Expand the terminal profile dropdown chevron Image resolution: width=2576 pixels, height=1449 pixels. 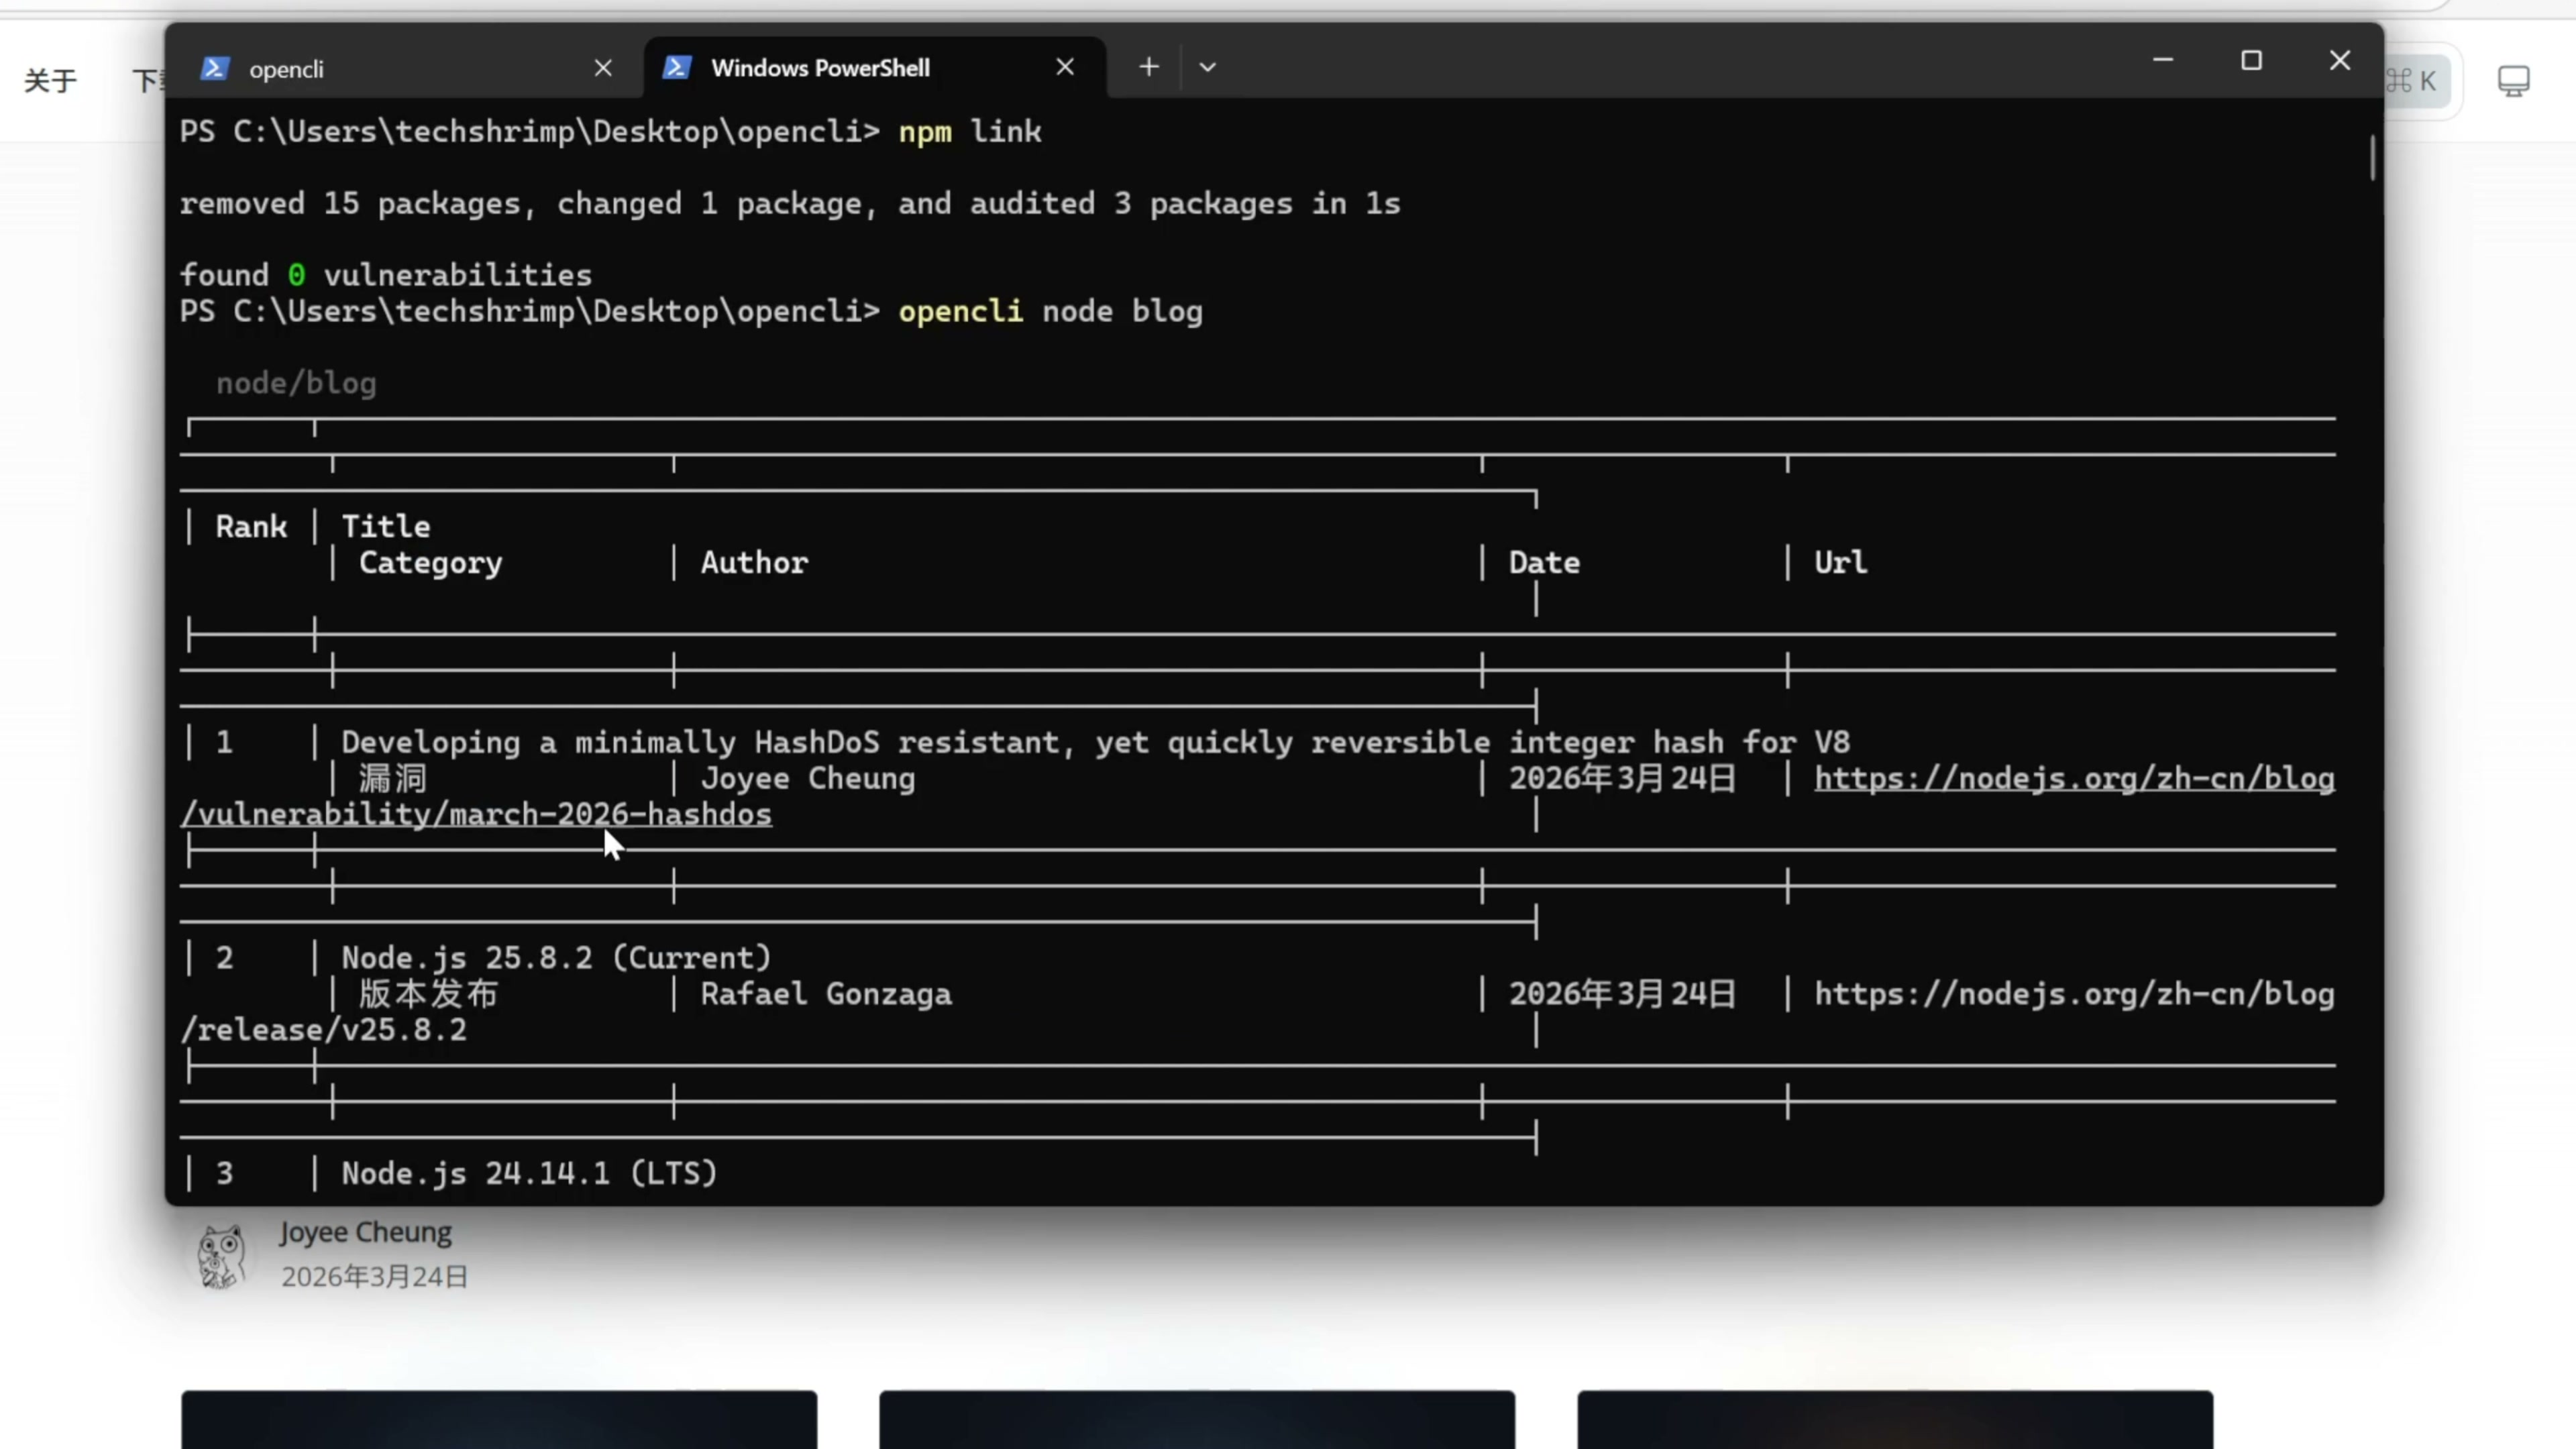1207,67
